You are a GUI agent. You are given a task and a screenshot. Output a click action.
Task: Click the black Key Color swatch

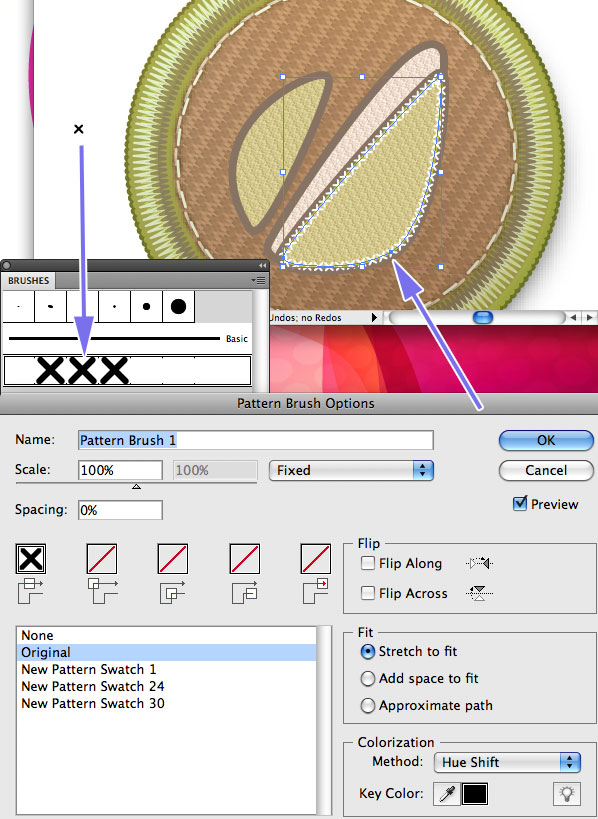(475, 794)
